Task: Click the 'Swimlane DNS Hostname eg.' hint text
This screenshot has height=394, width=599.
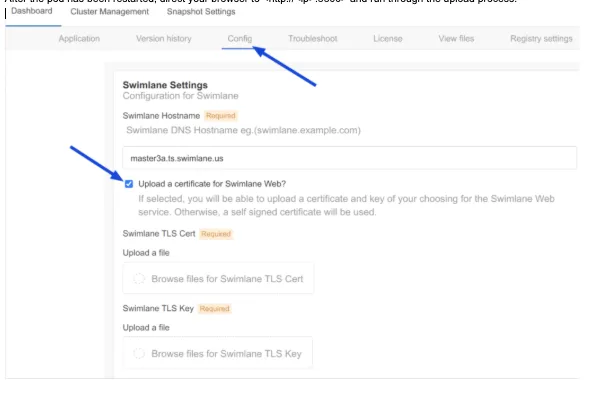Action: point(243,130)
